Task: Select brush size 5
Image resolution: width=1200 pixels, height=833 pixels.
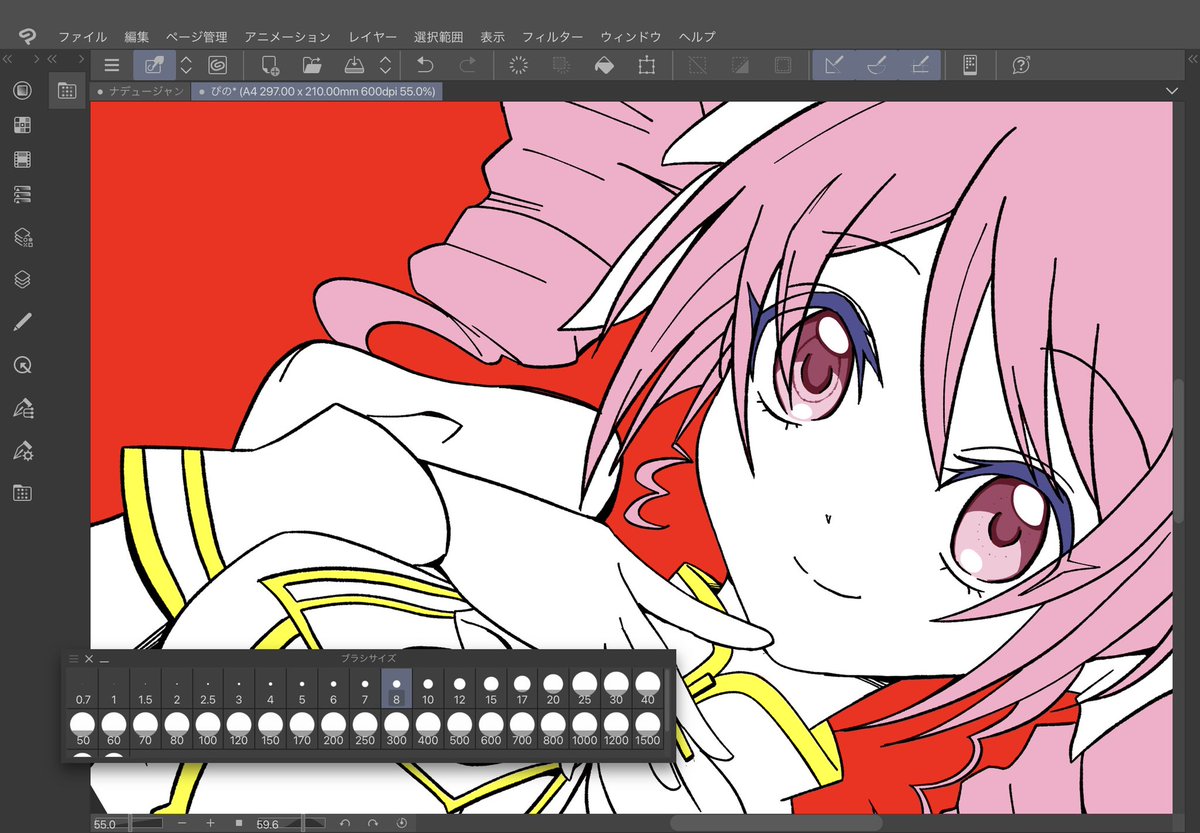Action: coord(302,688)
